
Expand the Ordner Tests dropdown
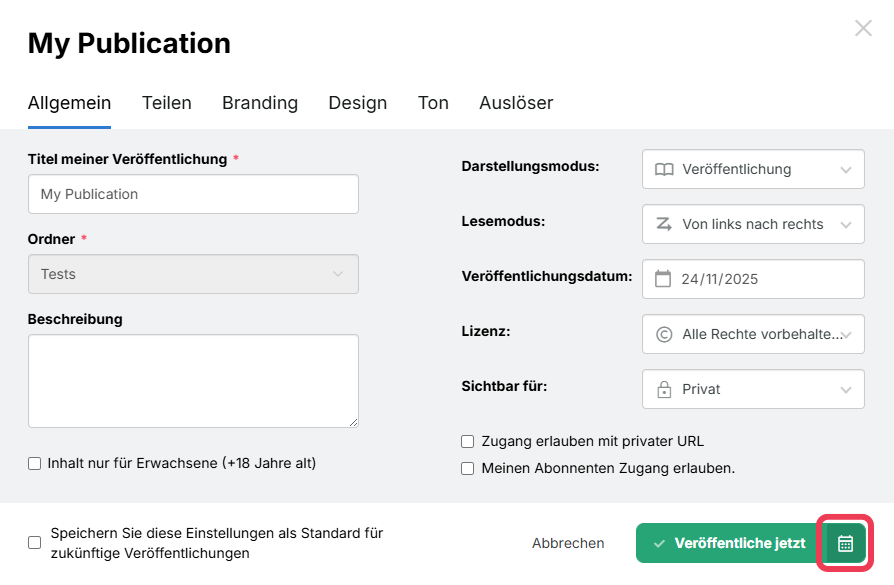point(193,274)
